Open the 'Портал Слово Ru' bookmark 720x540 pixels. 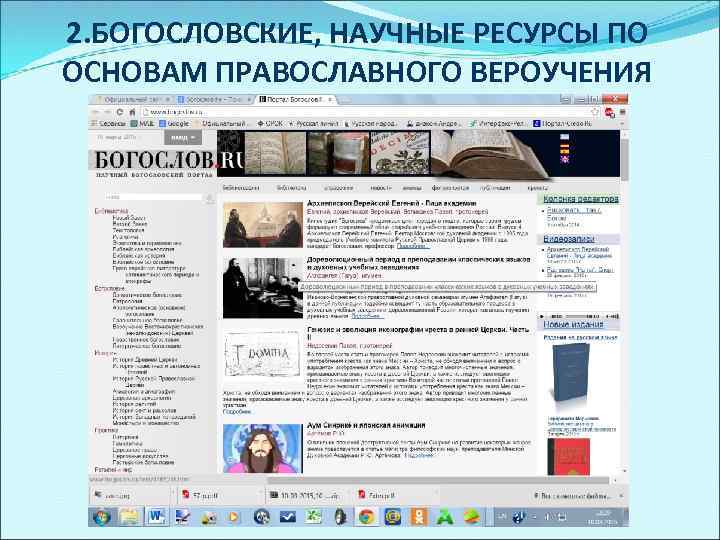(562, 124)
